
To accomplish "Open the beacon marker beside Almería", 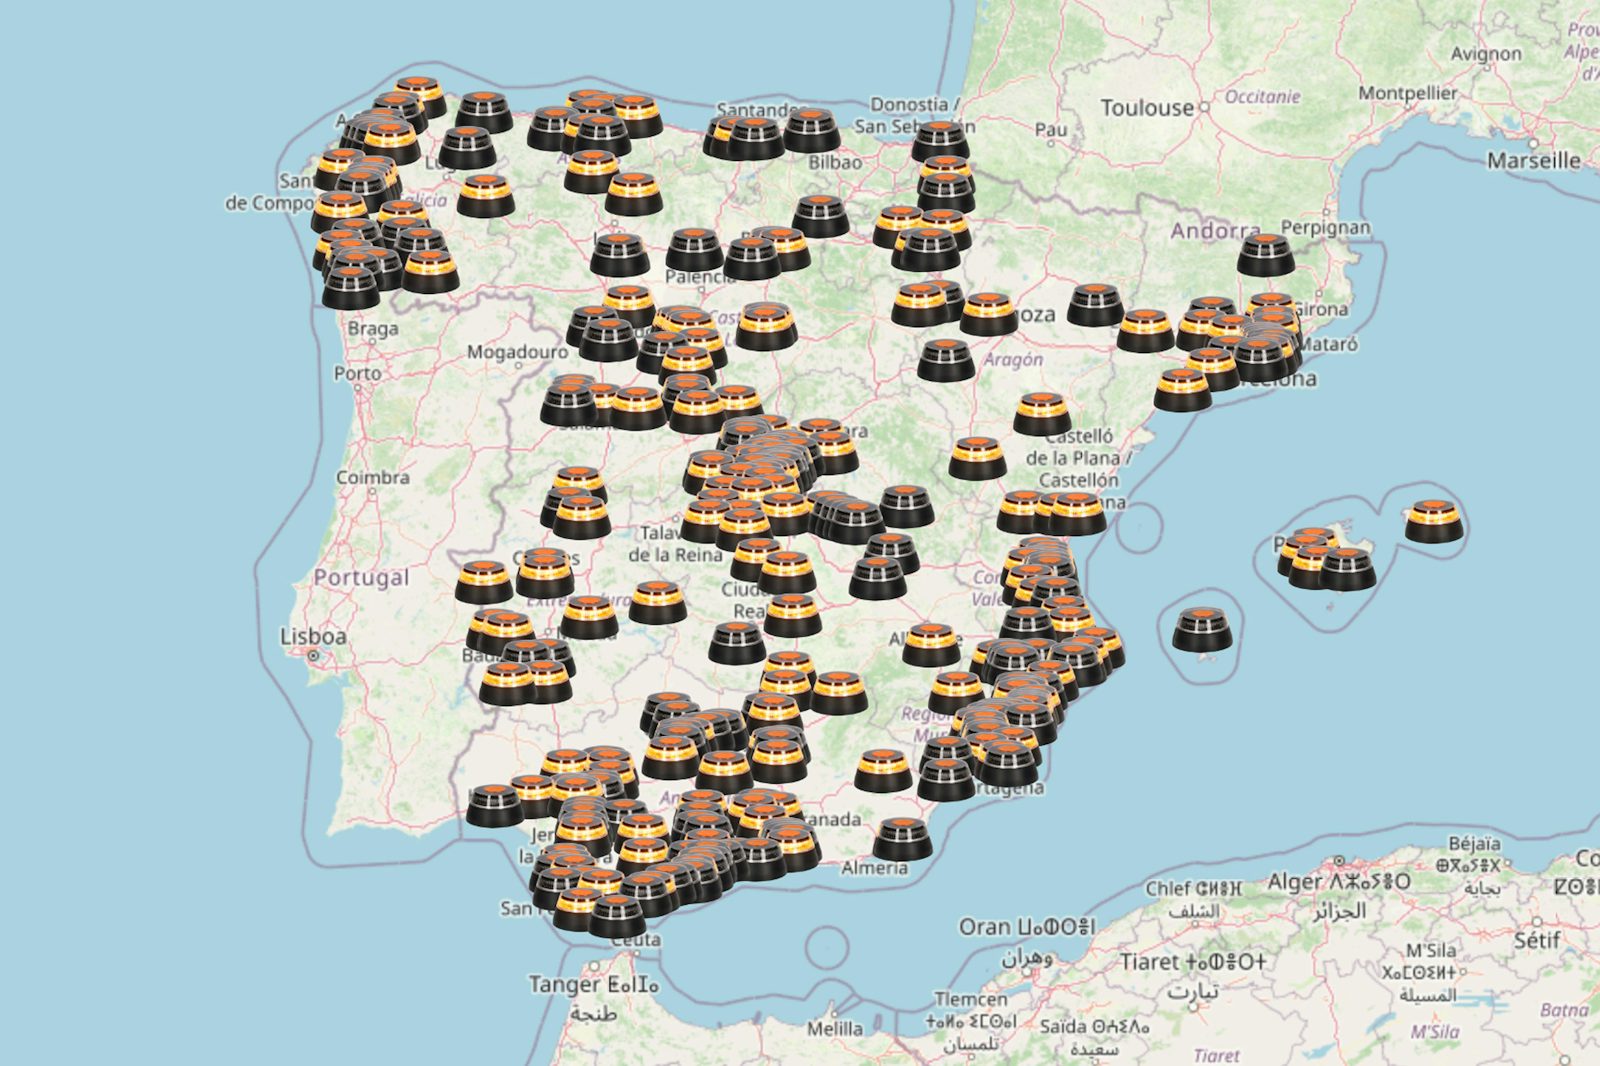I will pyautogui.click(x=902, y=840).
